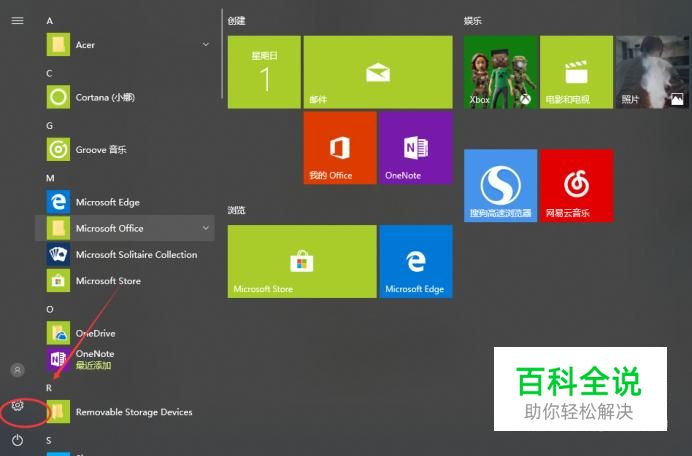Click the 'Groove 音乐' label
692x456 pixels.
101,150
